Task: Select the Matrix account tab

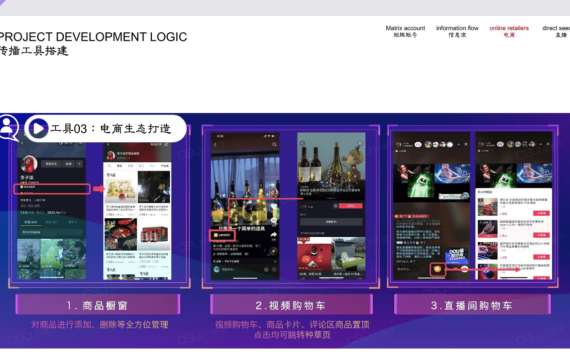Action: (x=405, y=31)
